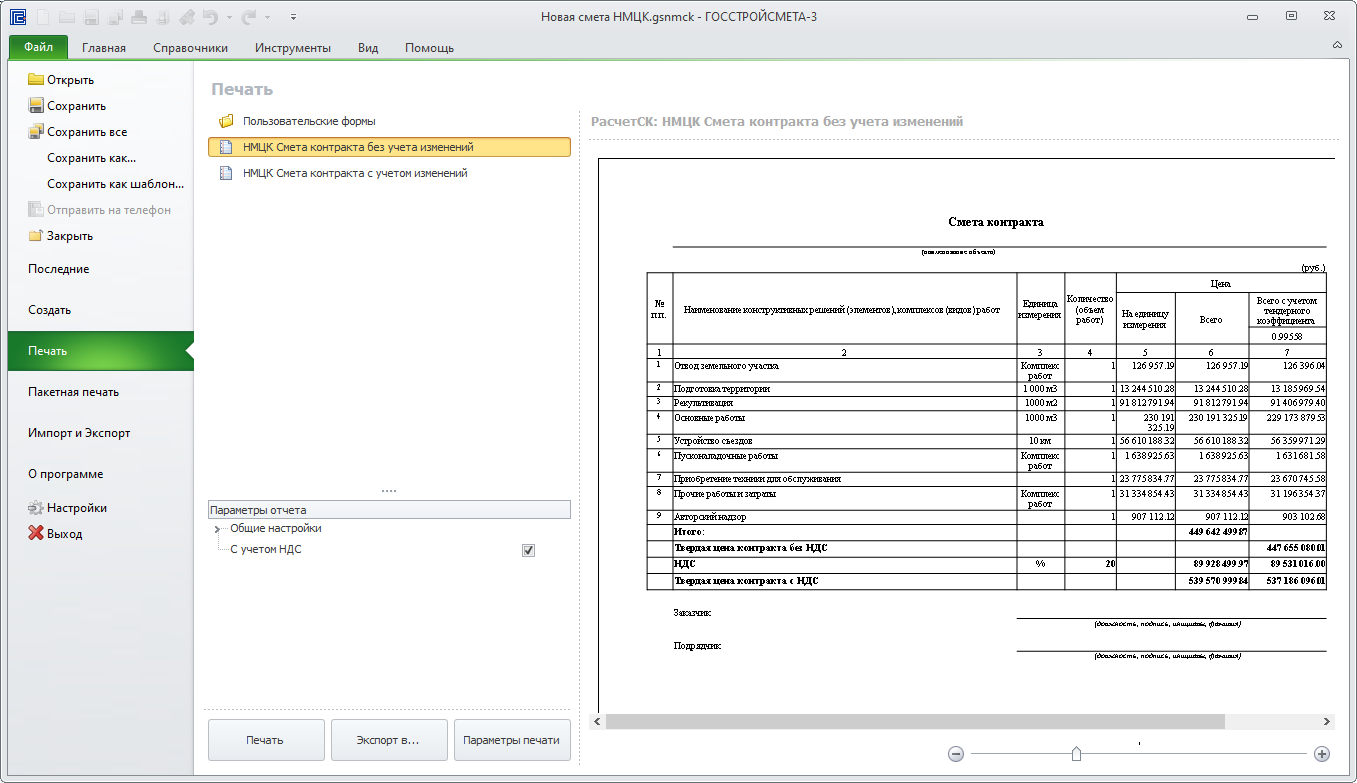Switch to the Справочники ribbon tab

click(x=191, y=47)
